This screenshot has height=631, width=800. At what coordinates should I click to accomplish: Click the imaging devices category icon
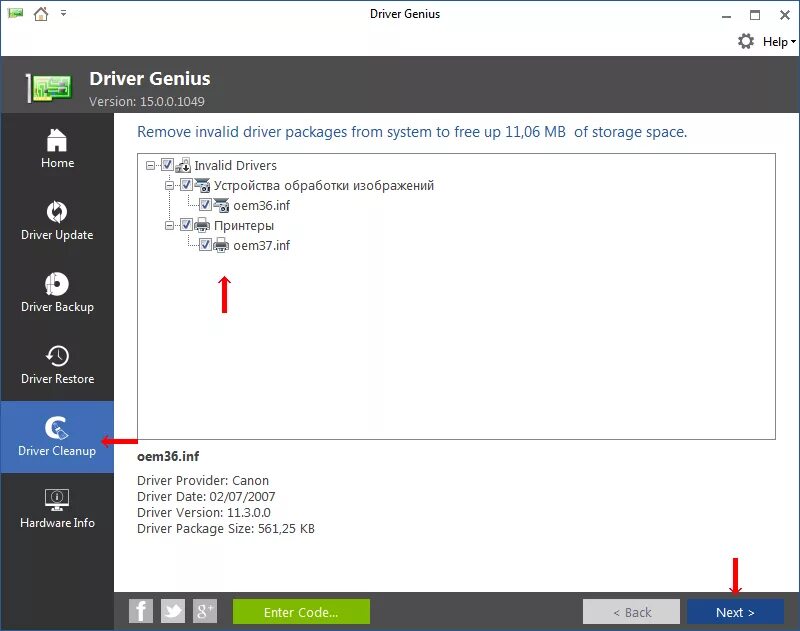202,185
